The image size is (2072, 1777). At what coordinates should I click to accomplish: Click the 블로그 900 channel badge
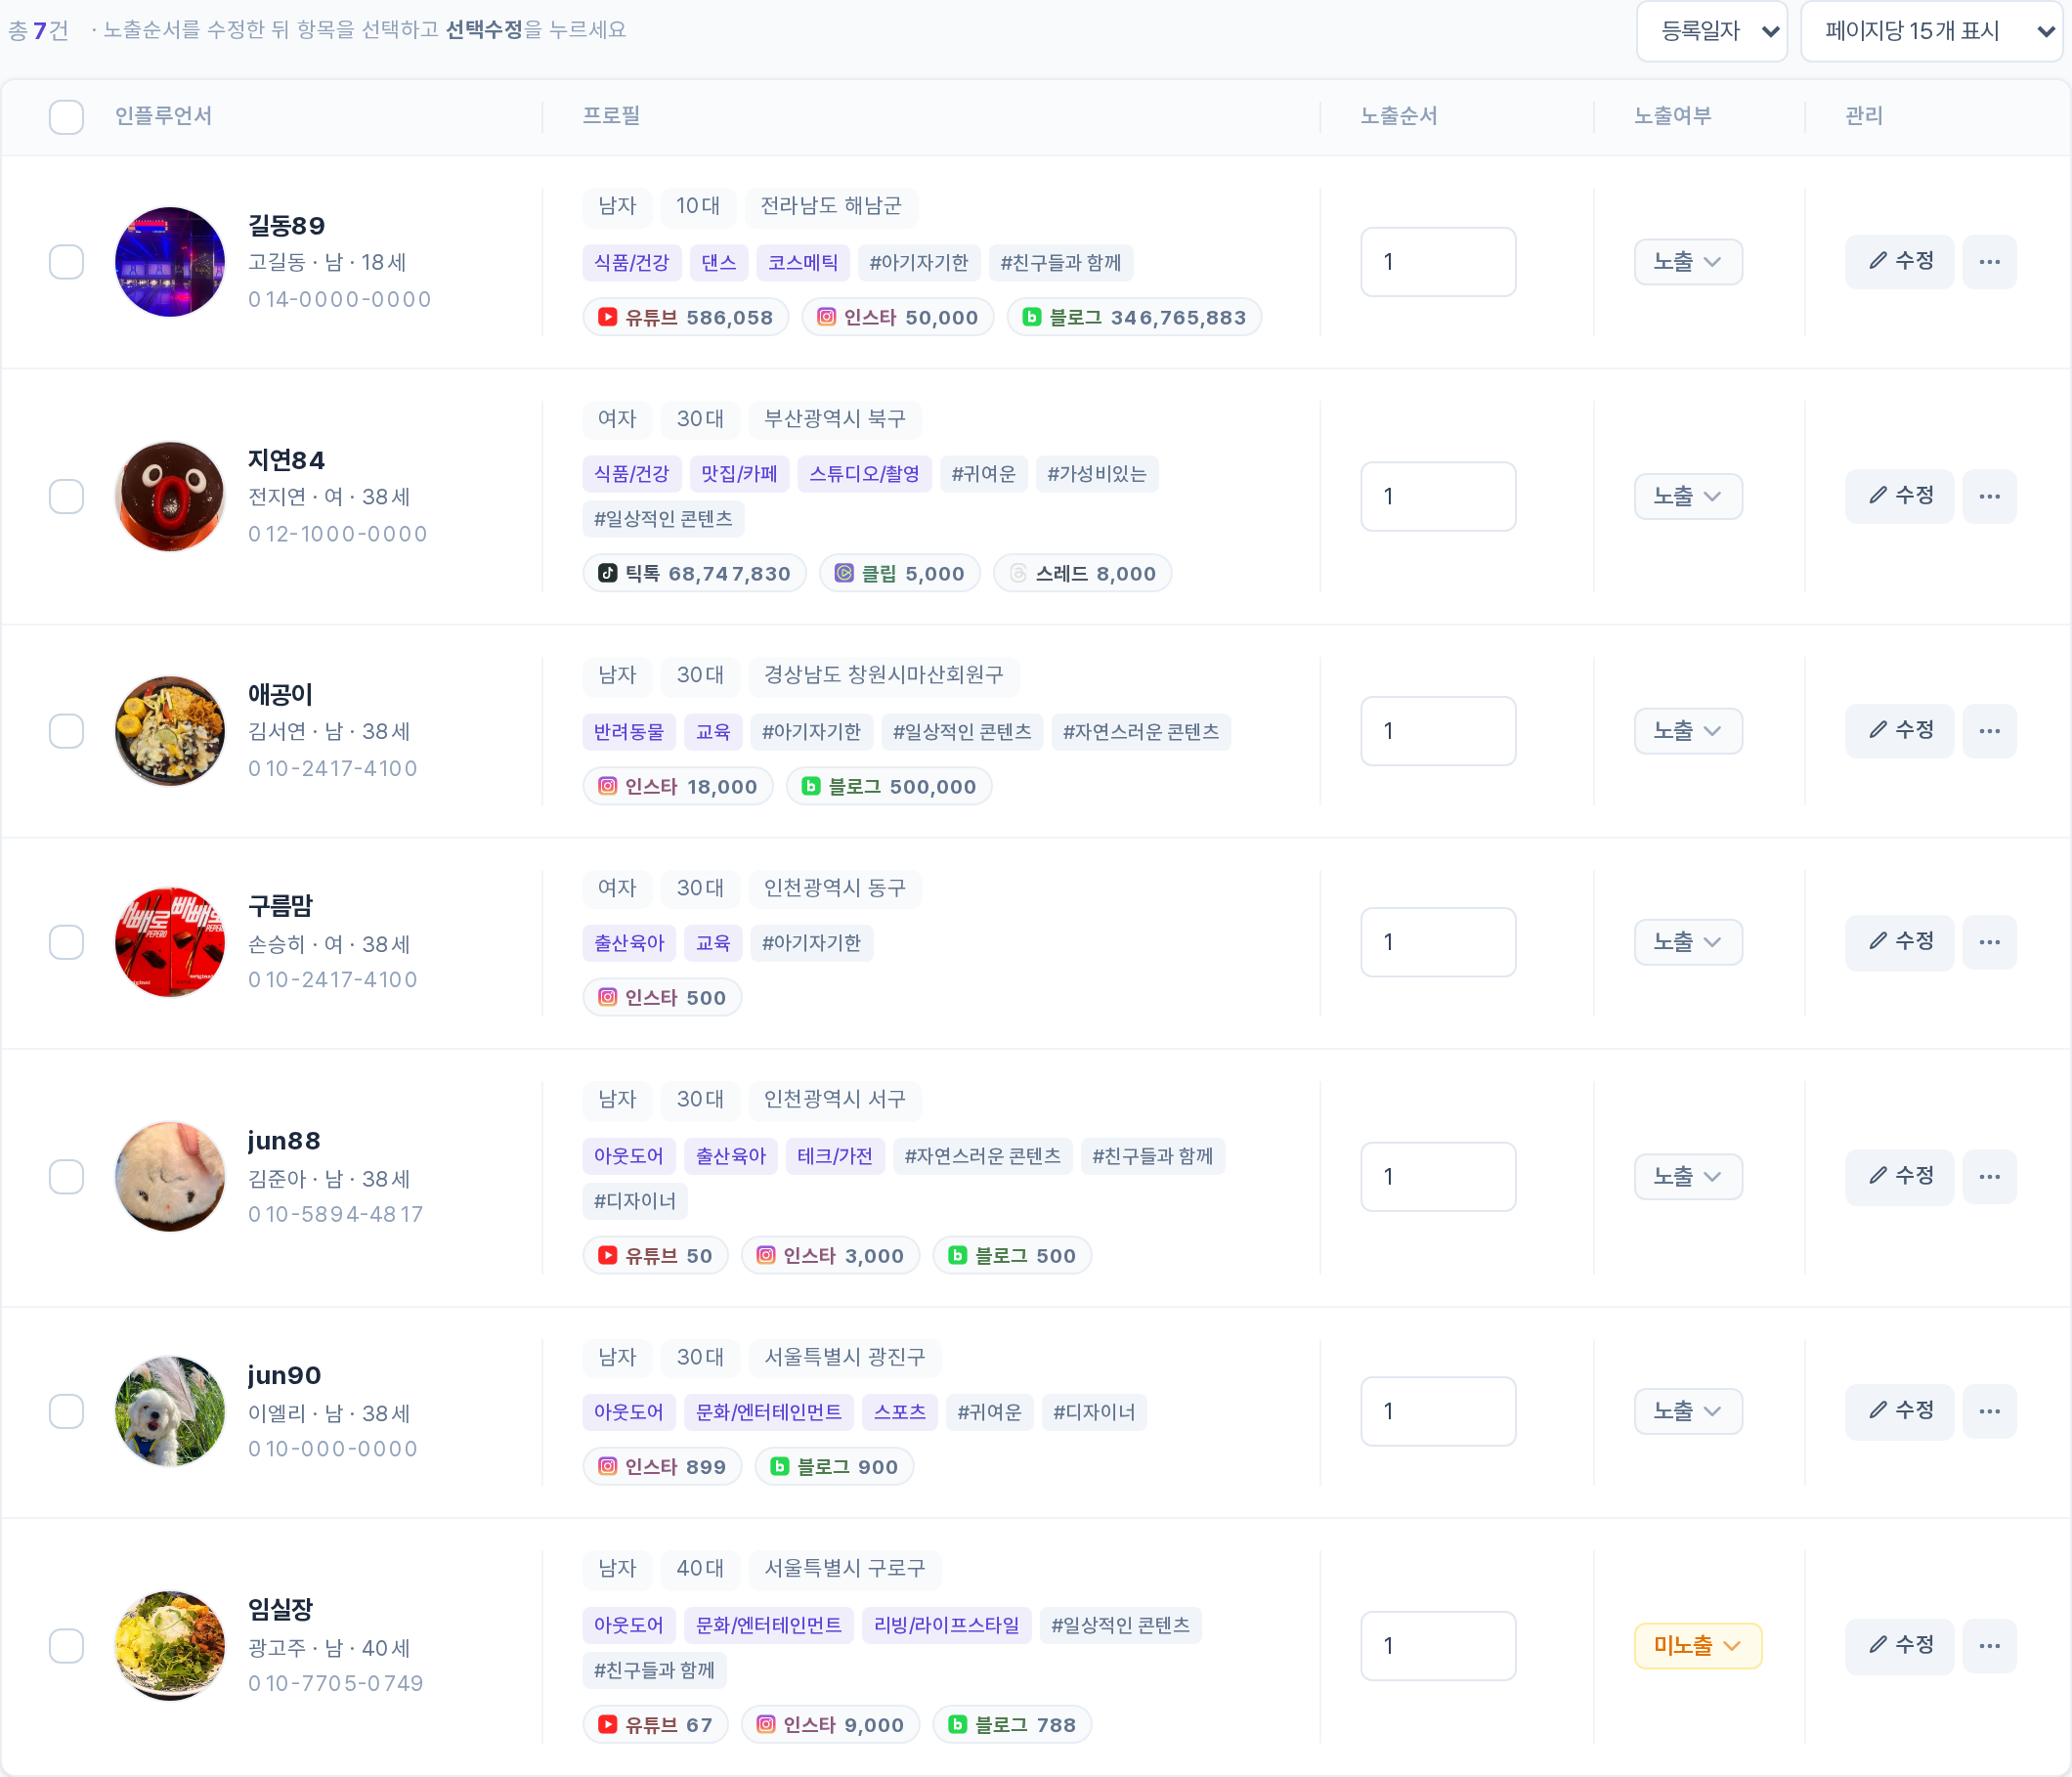pos(833,1468)
